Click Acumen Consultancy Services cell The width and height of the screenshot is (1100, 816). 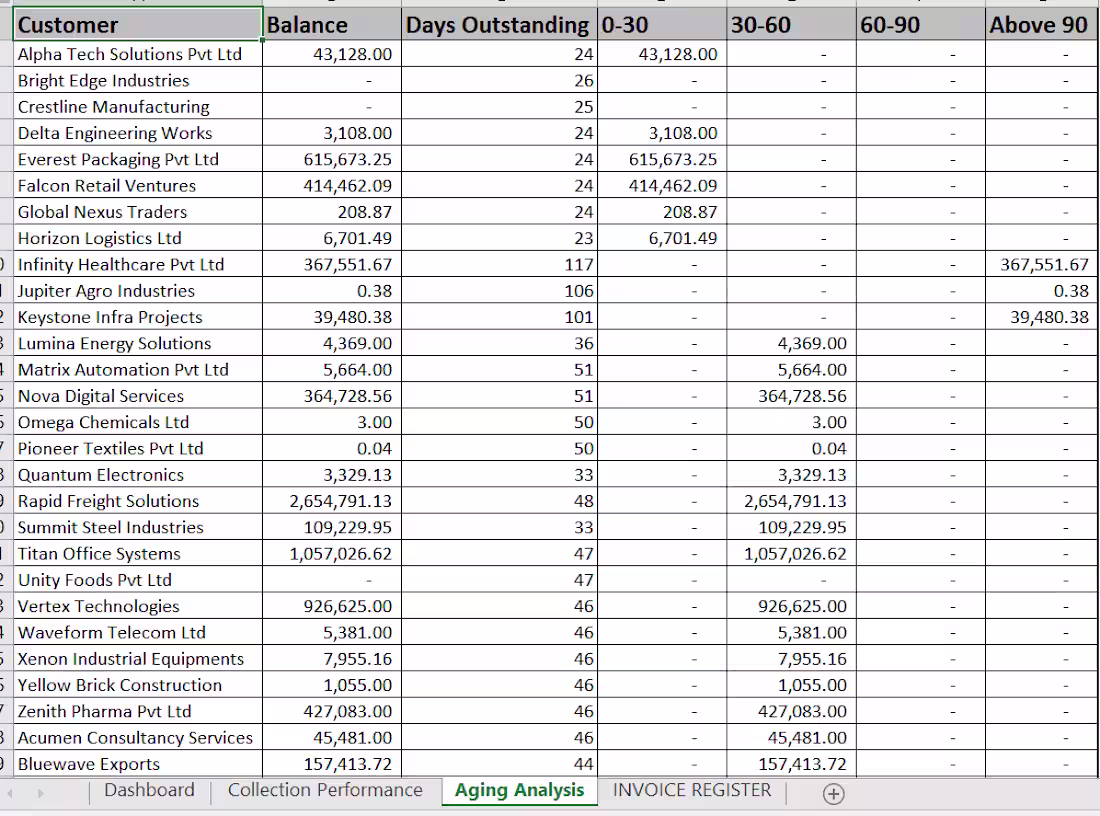[x=138, y=737]
